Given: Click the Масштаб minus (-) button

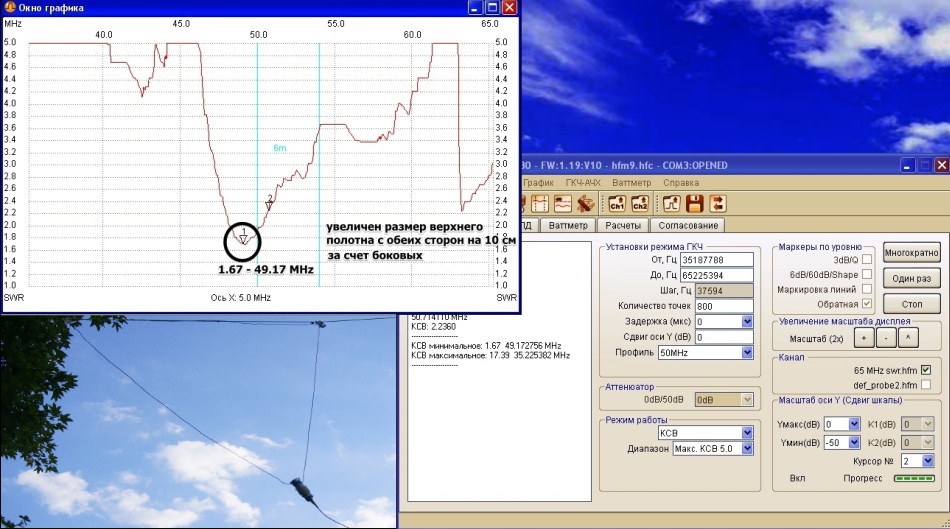Looking at the screenshot, I should click(886, 338).
